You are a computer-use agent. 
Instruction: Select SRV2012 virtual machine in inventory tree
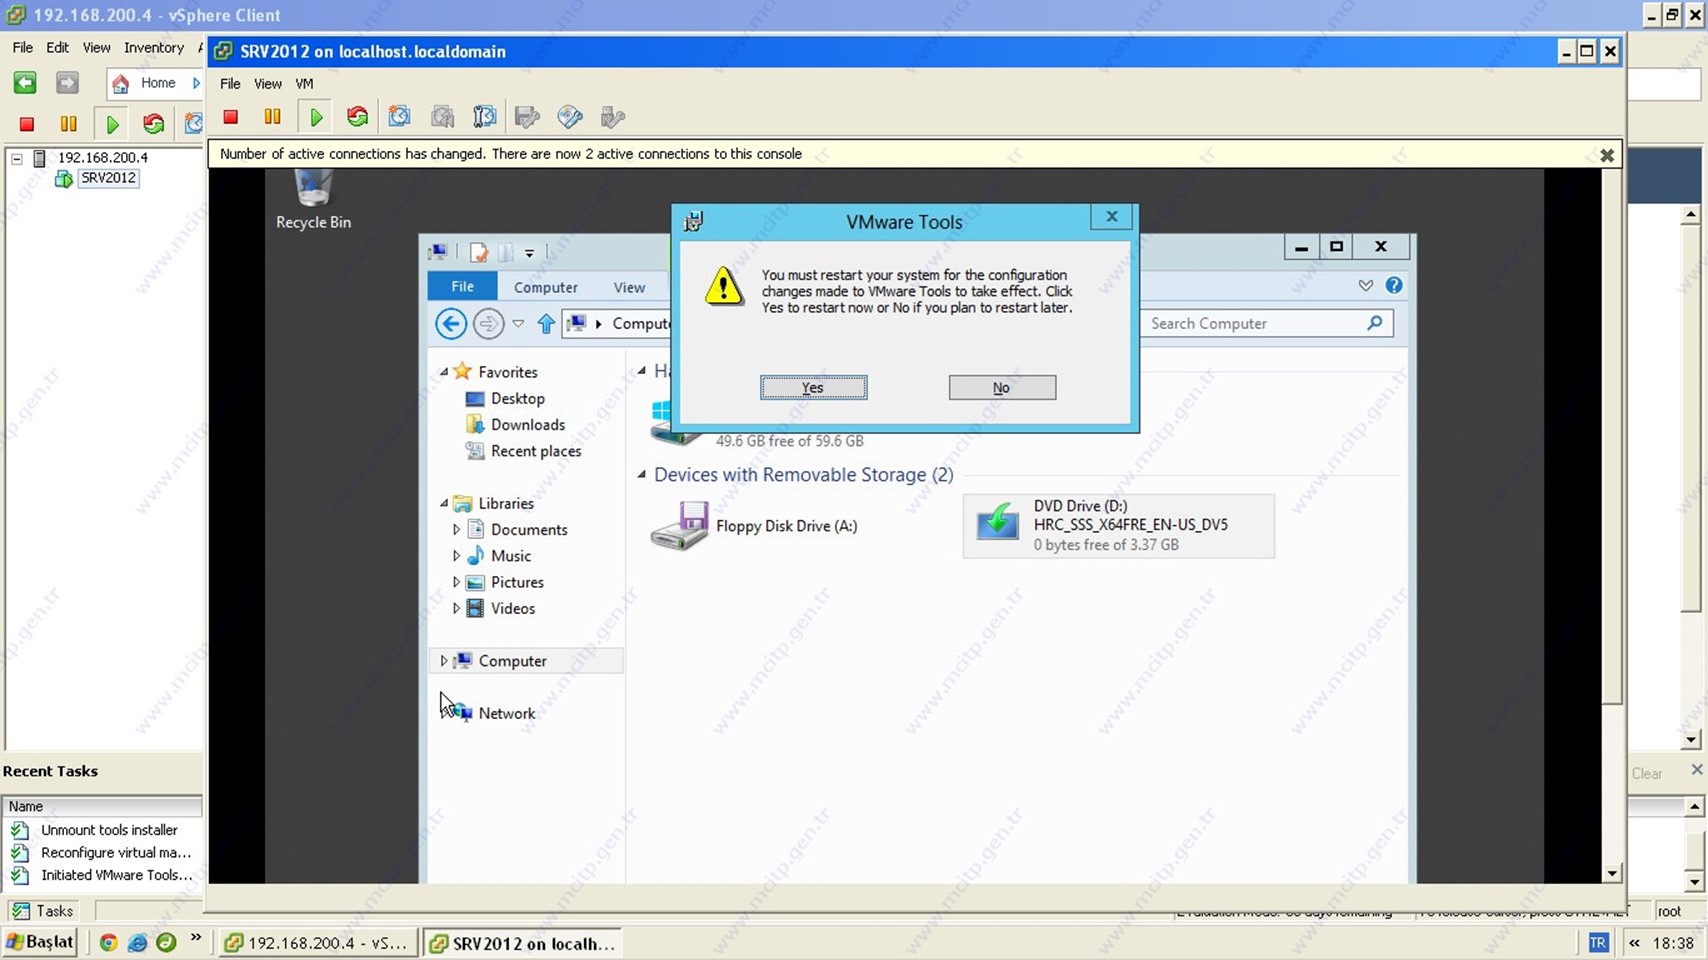(108, 179)
